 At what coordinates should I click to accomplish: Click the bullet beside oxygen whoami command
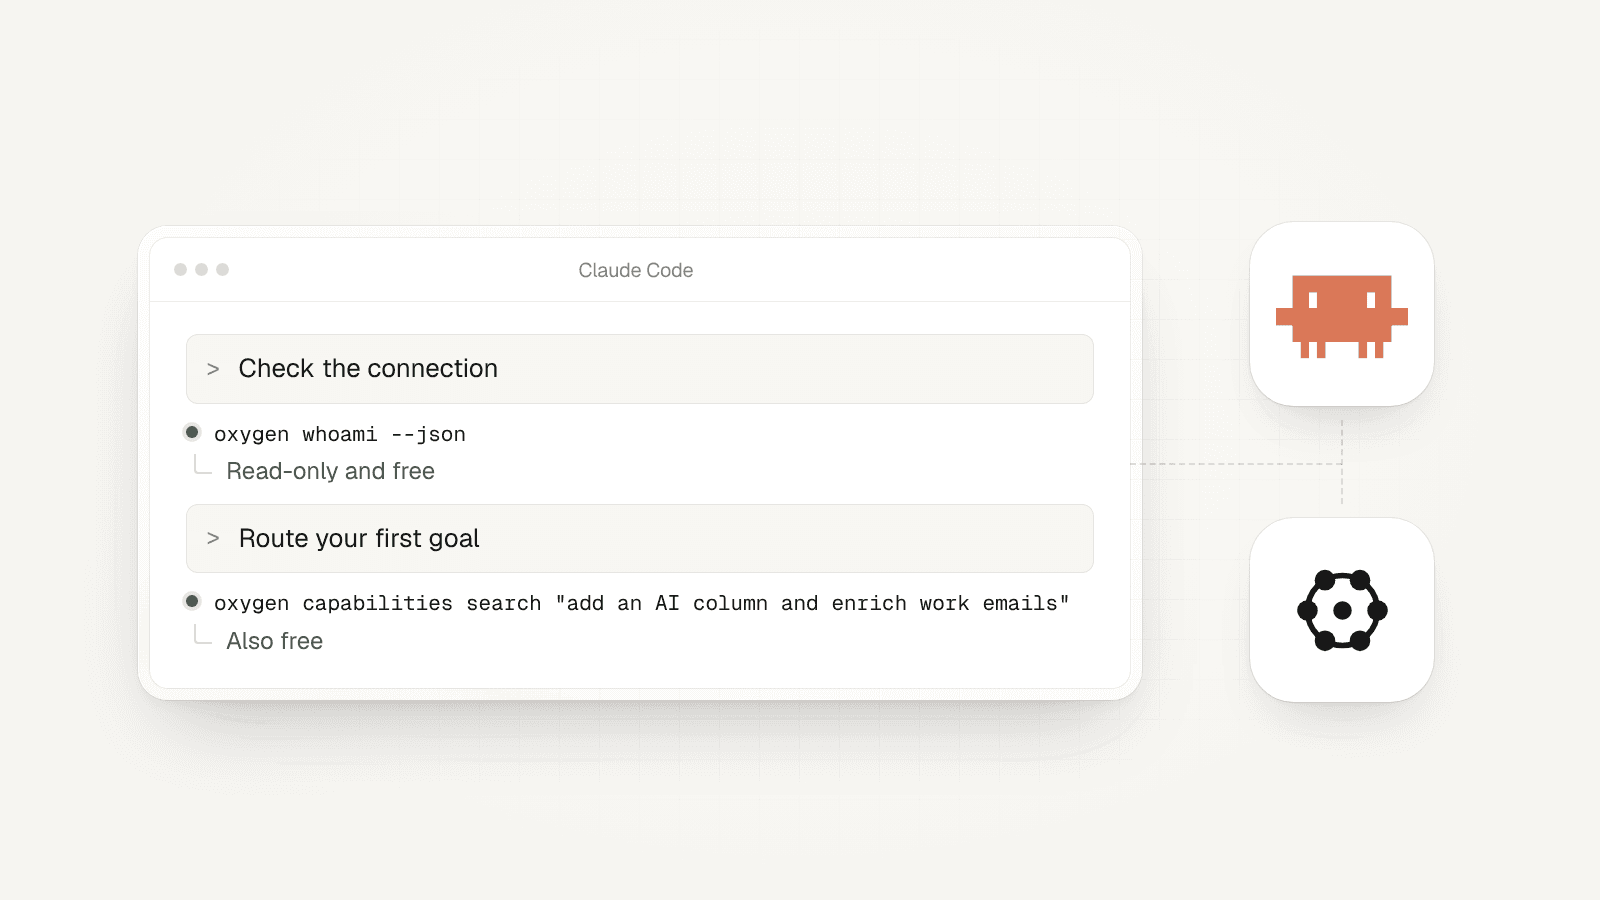(x=192, y=432)
